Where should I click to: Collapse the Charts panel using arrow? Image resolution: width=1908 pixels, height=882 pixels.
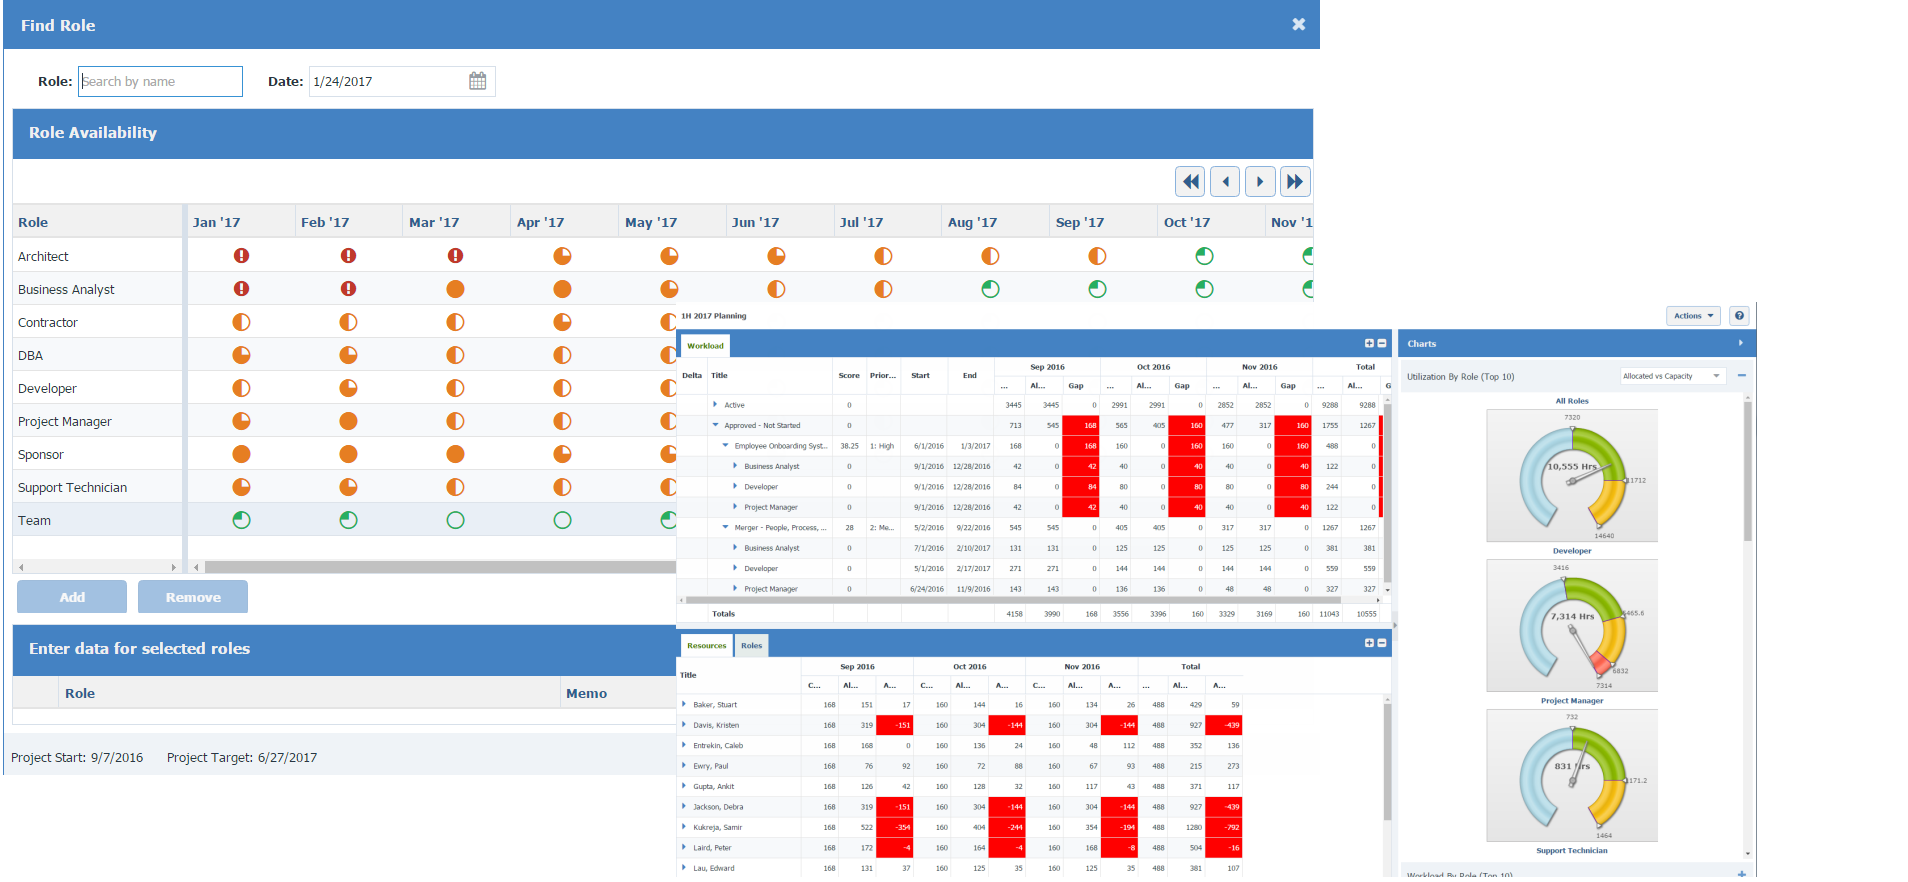(x=1741, y=343)
